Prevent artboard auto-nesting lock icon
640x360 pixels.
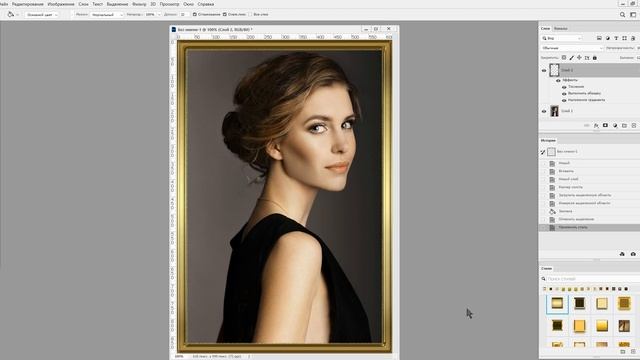[587, 58]
